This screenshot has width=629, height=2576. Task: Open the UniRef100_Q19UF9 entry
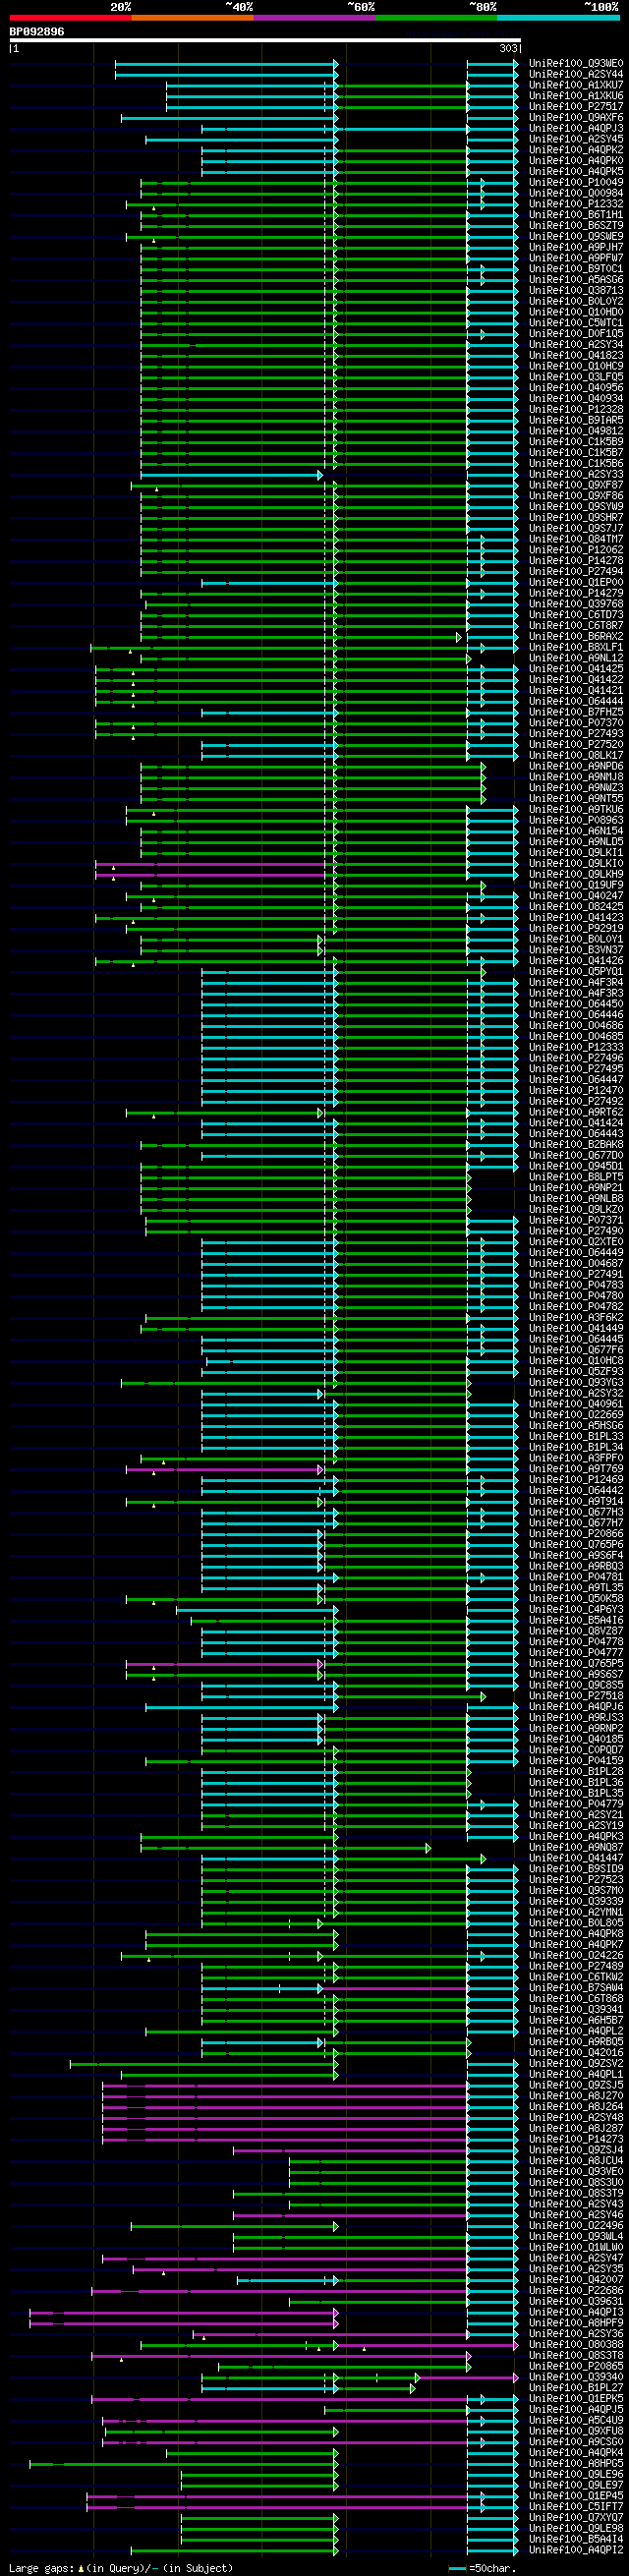[576, 885]
